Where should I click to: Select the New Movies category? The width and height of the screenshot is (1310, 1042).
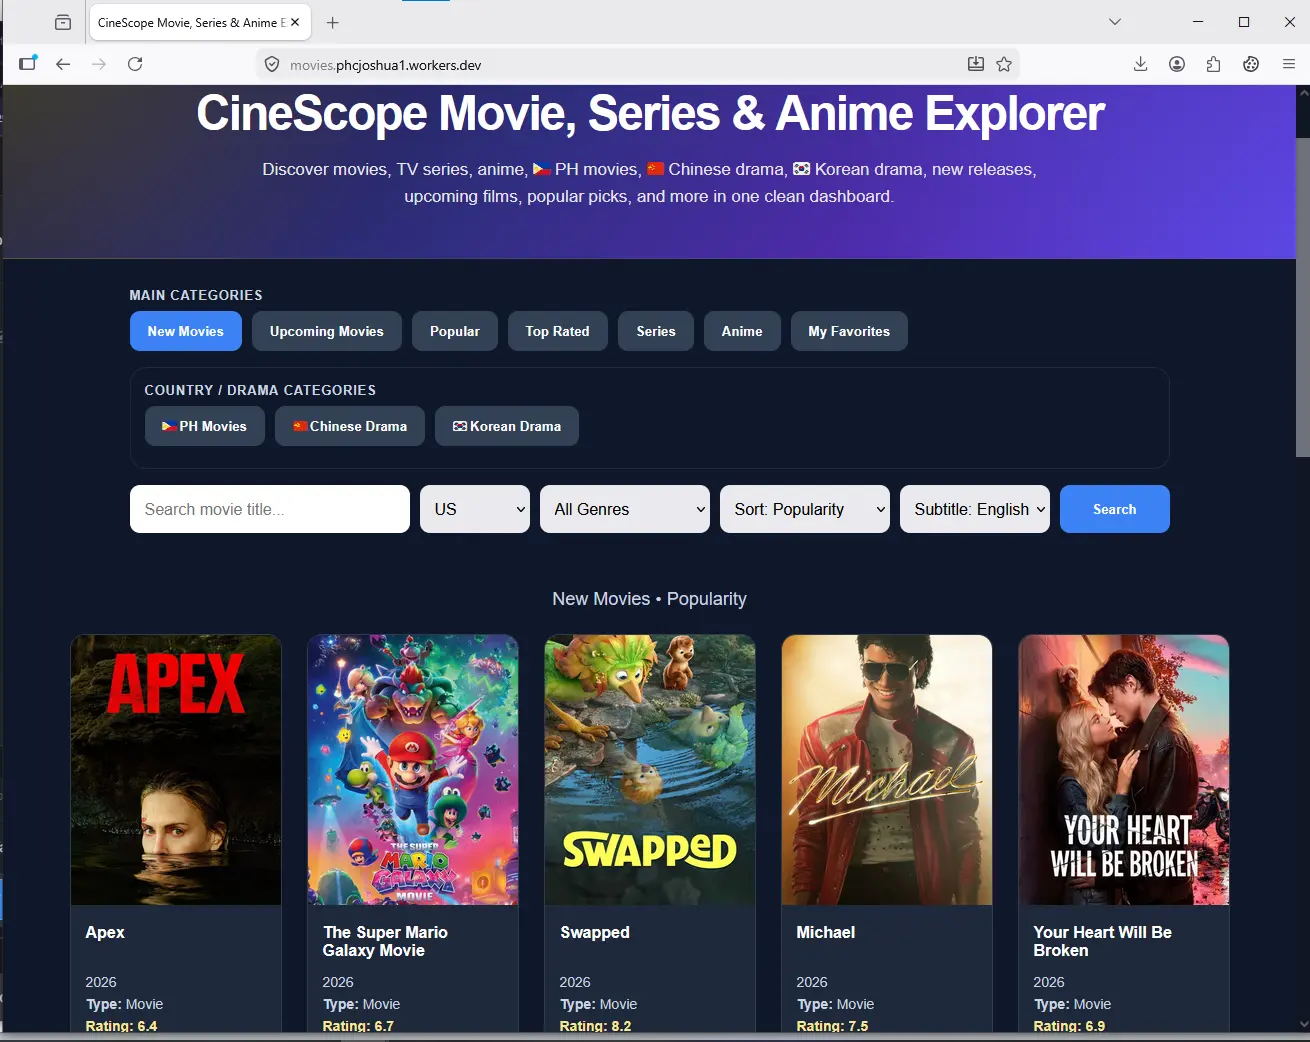(186, 331)
